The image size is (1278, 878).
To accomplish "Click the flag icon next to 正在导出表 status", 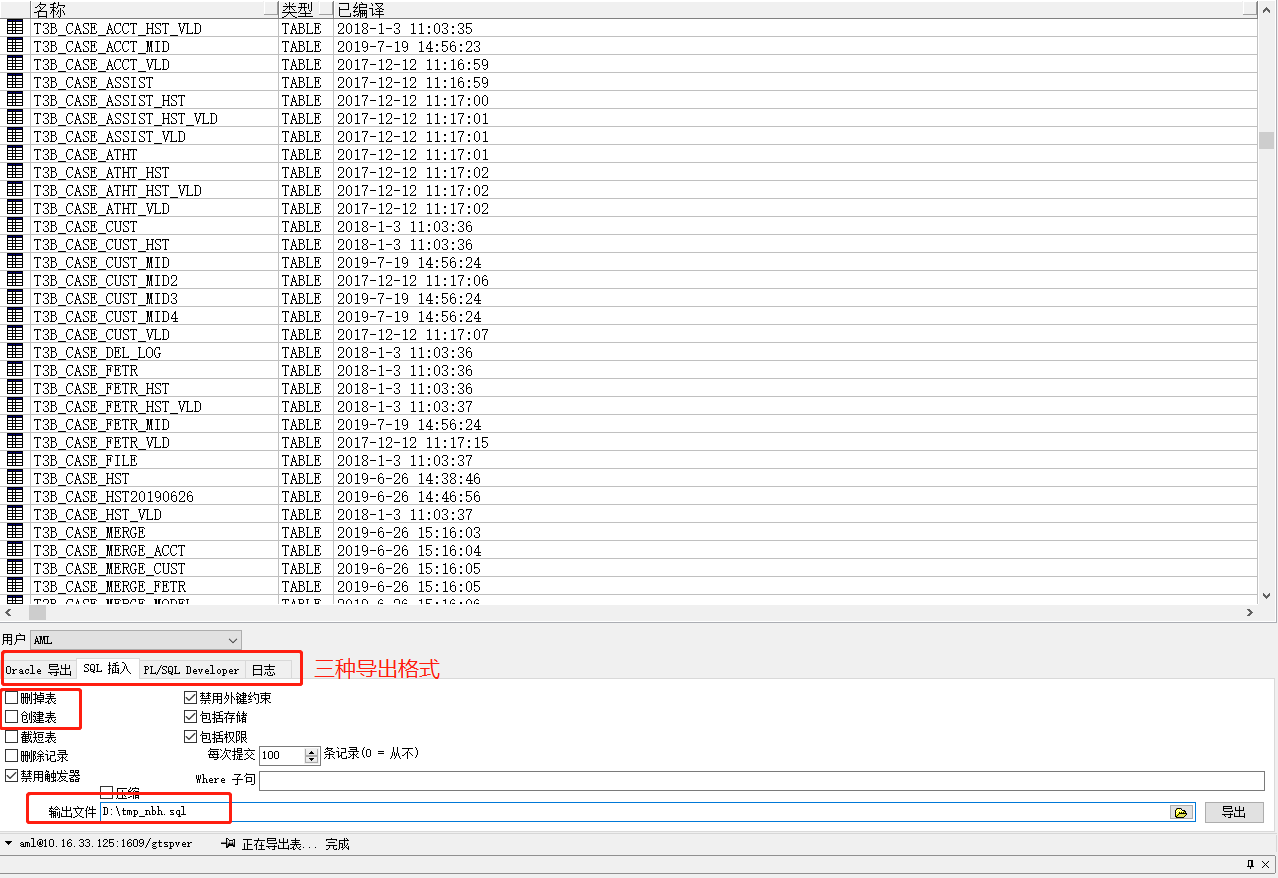I will tap(229, 843).
